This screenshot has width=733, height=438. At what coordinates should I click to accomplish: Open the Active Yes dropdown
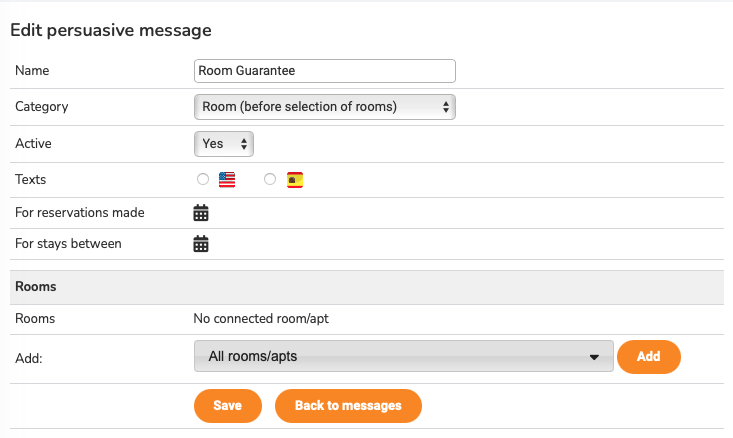tap(224, 144)
